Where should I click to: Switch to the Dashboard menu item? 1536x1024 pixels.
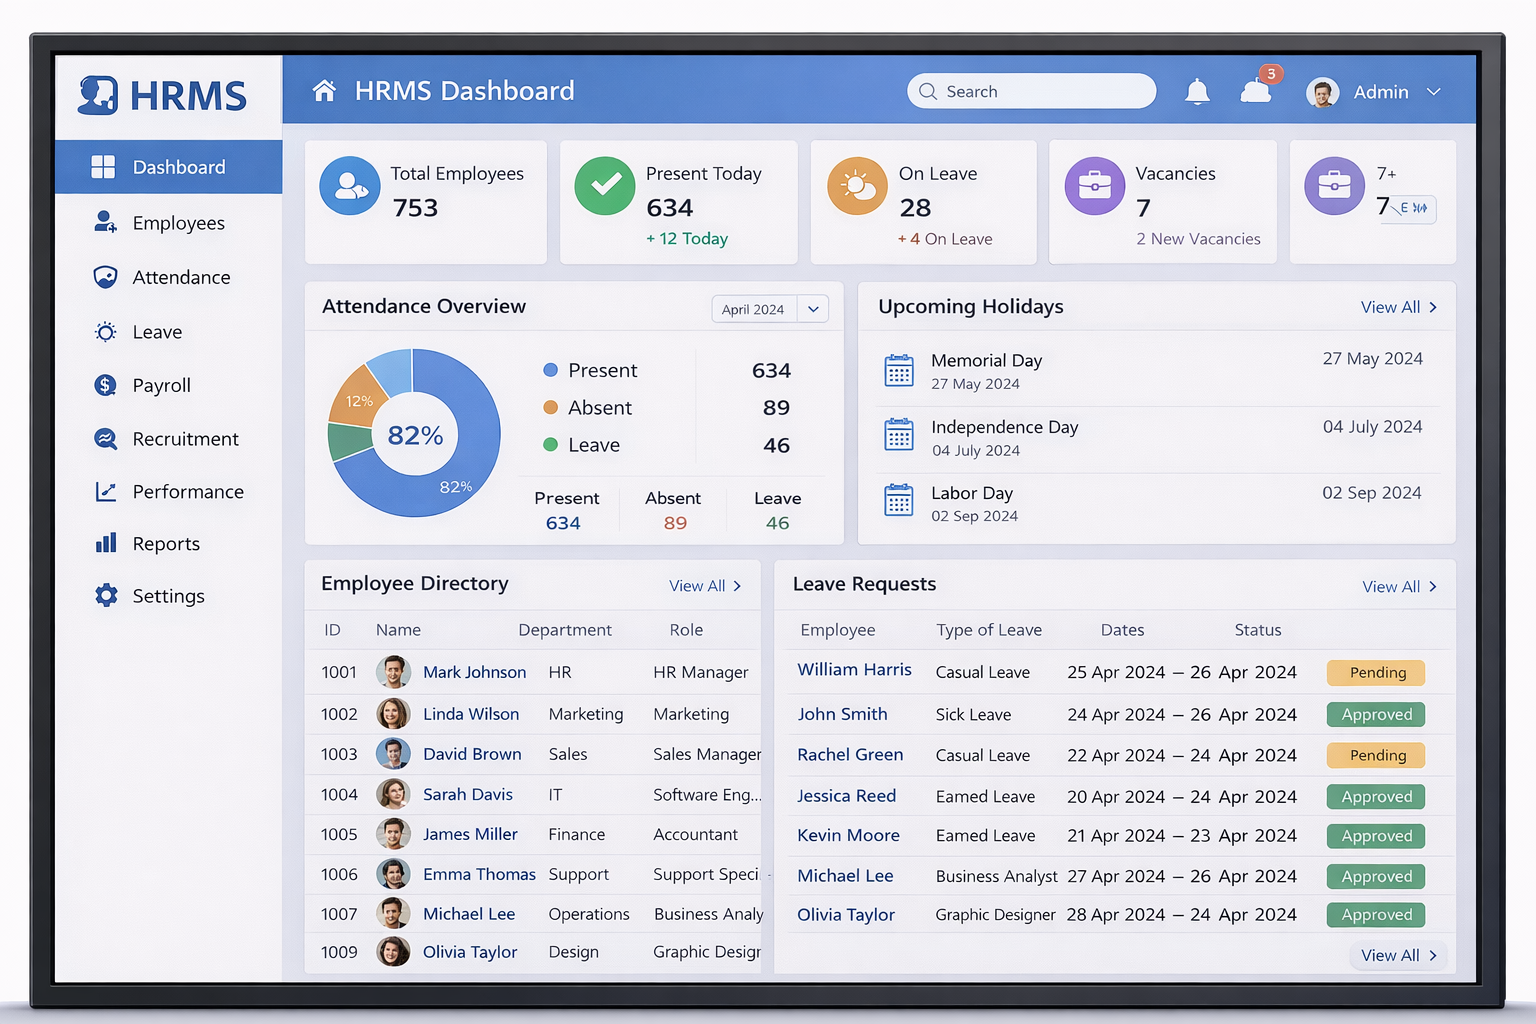point(179,167)
